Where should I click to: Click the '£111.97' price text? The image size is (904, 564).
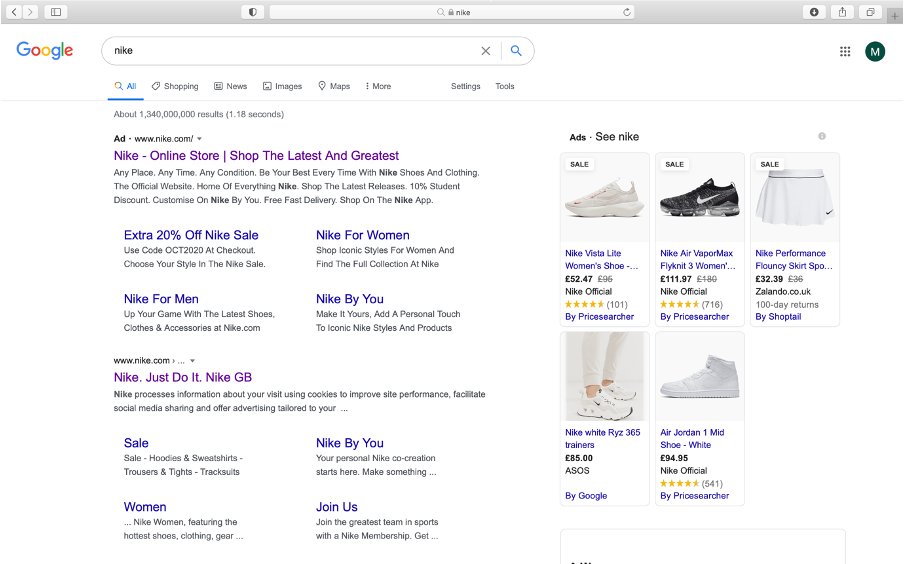pos(676,279)
